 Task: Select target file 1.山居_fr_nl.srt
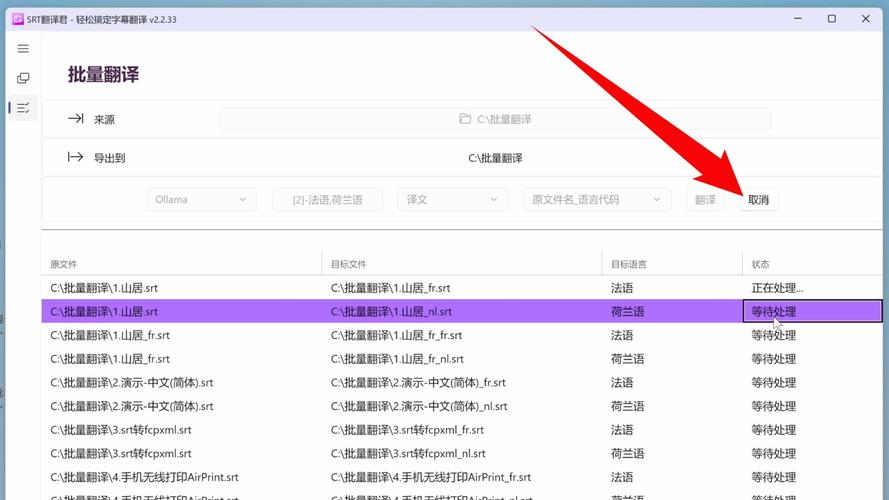[x=397, y=359]
